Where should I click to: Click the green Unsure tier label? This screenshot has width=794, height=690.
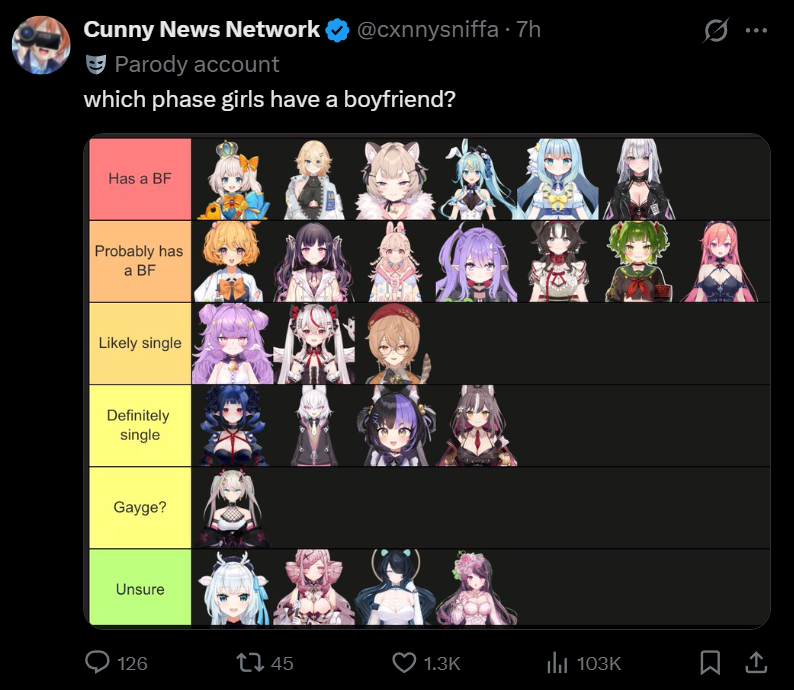click(140, 589)
